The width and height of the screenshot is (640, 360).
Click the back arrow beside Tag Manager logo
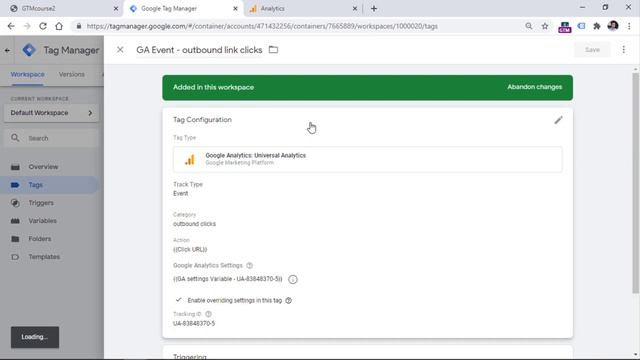point(7,50)
